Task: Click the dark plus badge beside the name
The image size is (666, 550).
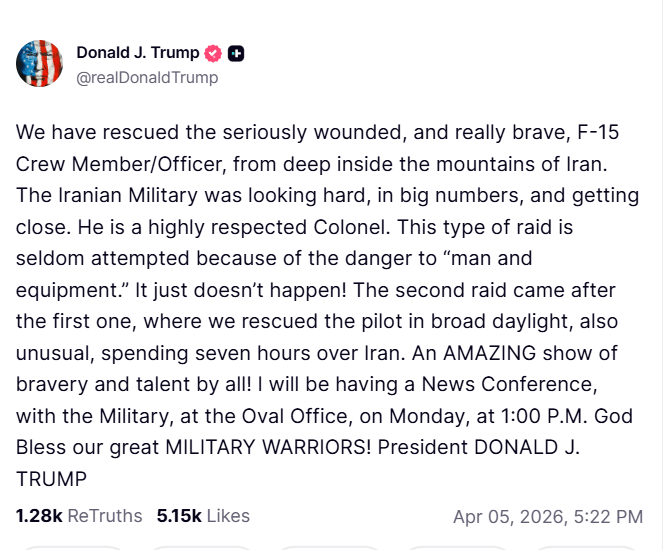Action: [236, 54]
